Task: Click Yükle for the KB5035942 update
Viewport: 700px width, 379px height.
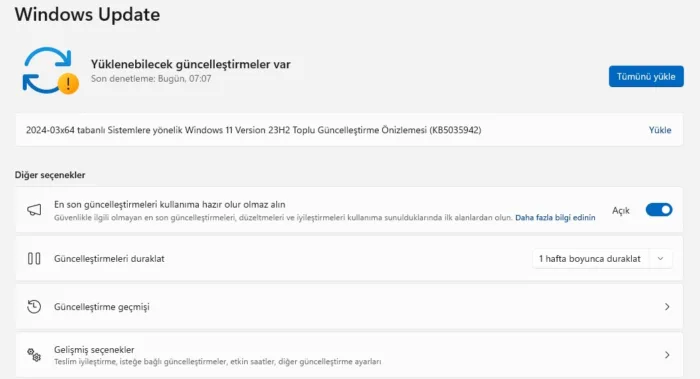Action: [x=660, y=130]
